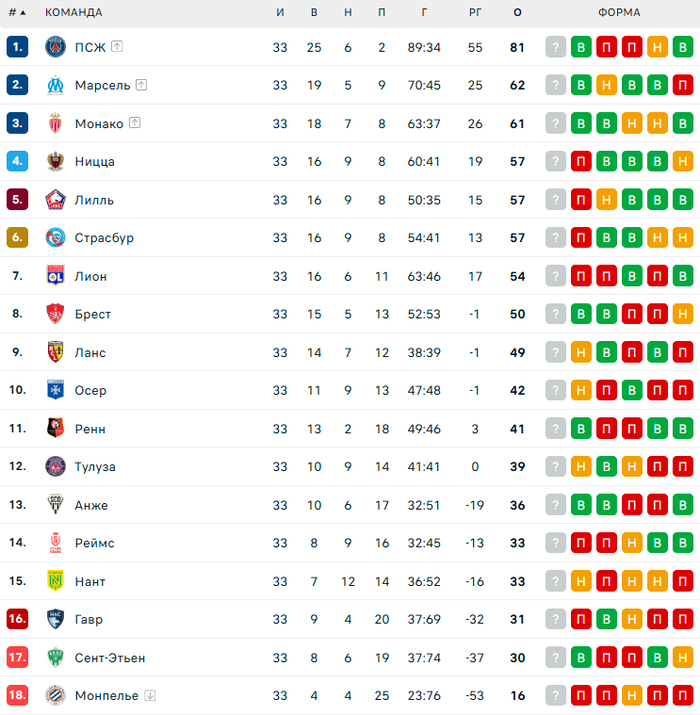Screen dimensions: 700x715
Task: Sort table by the О points header
Action: 517,12
